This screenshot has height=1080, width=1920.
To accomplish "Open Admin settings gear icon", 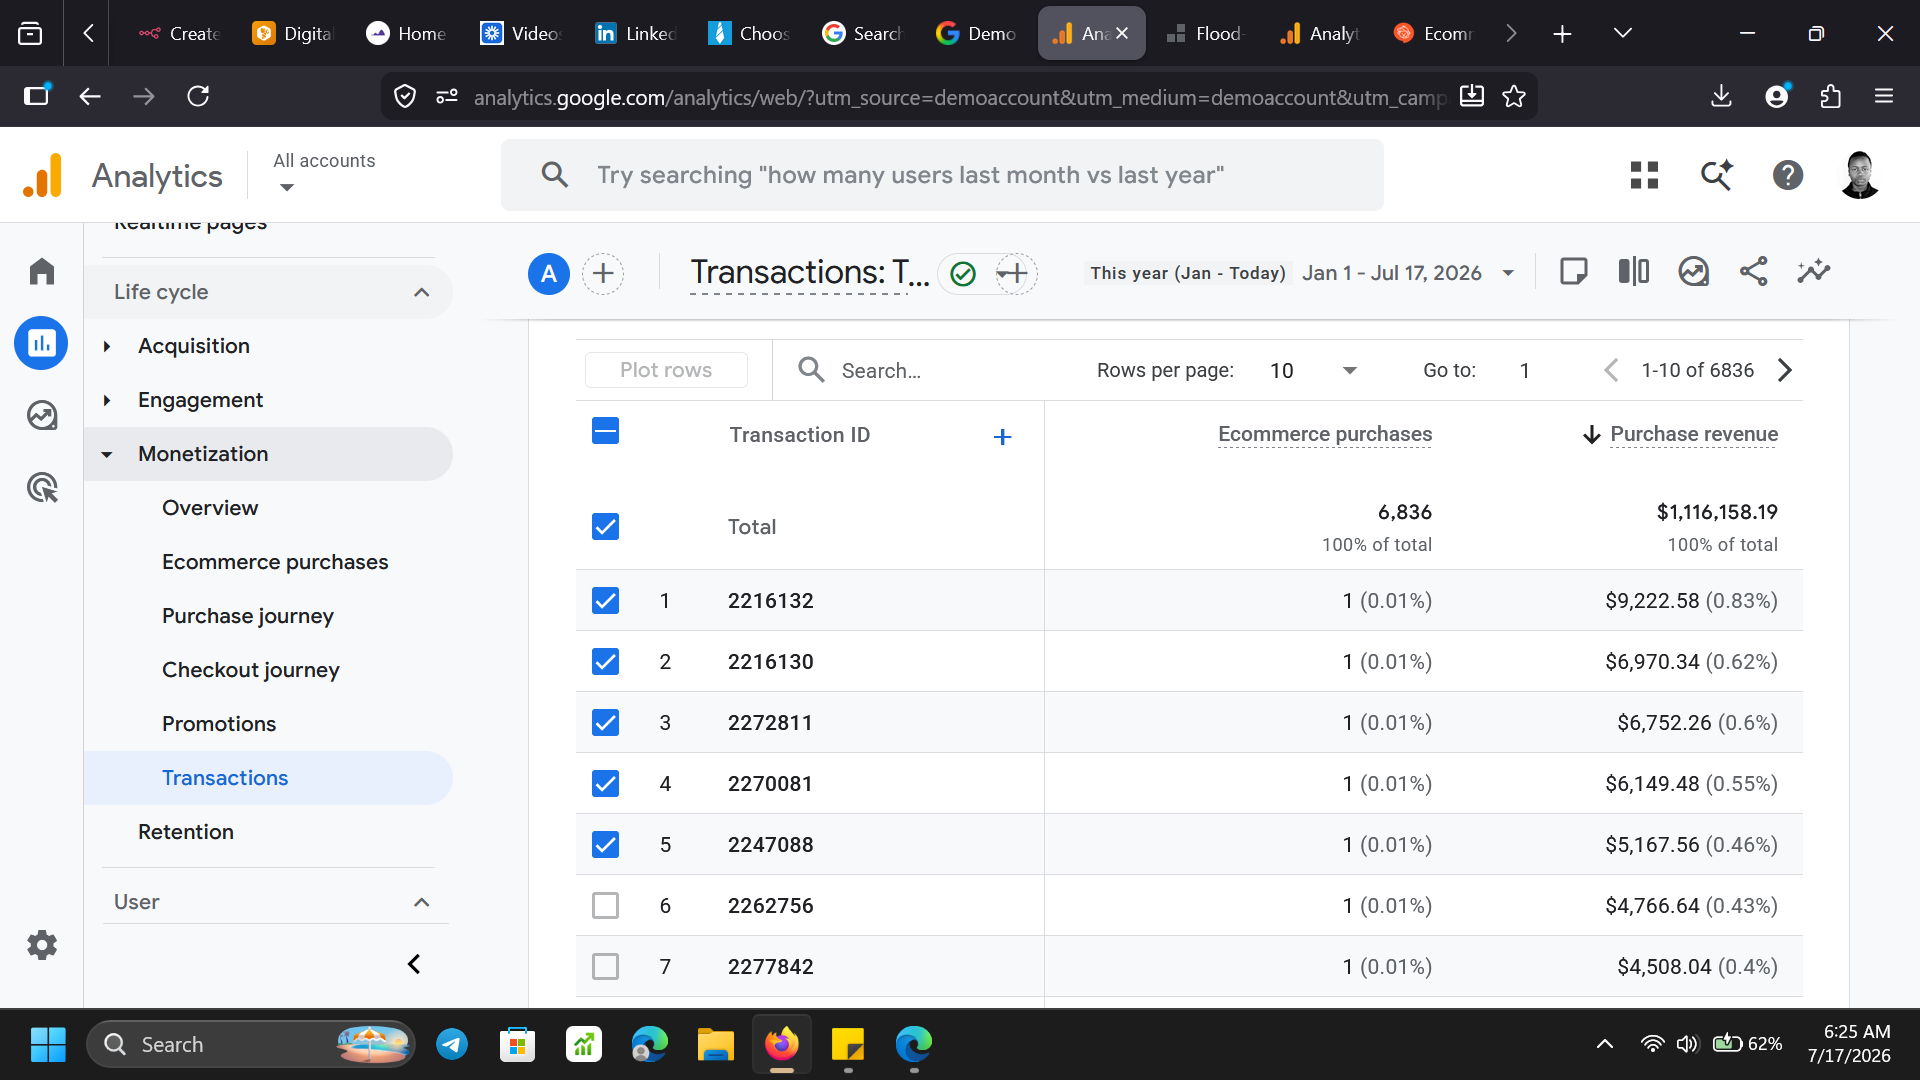I will tap(41, 945).
